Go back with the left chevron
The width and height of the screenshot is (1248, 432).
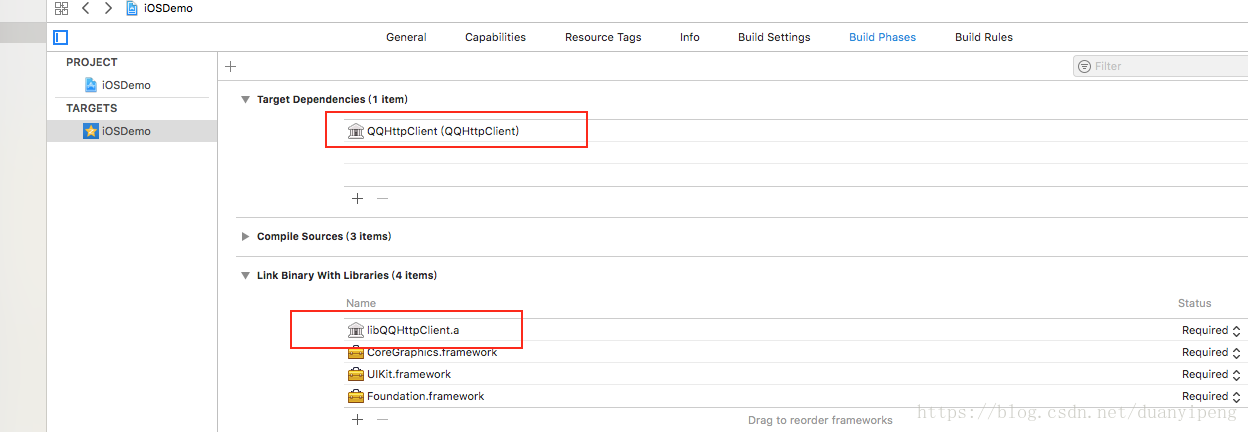coord(85,8)
